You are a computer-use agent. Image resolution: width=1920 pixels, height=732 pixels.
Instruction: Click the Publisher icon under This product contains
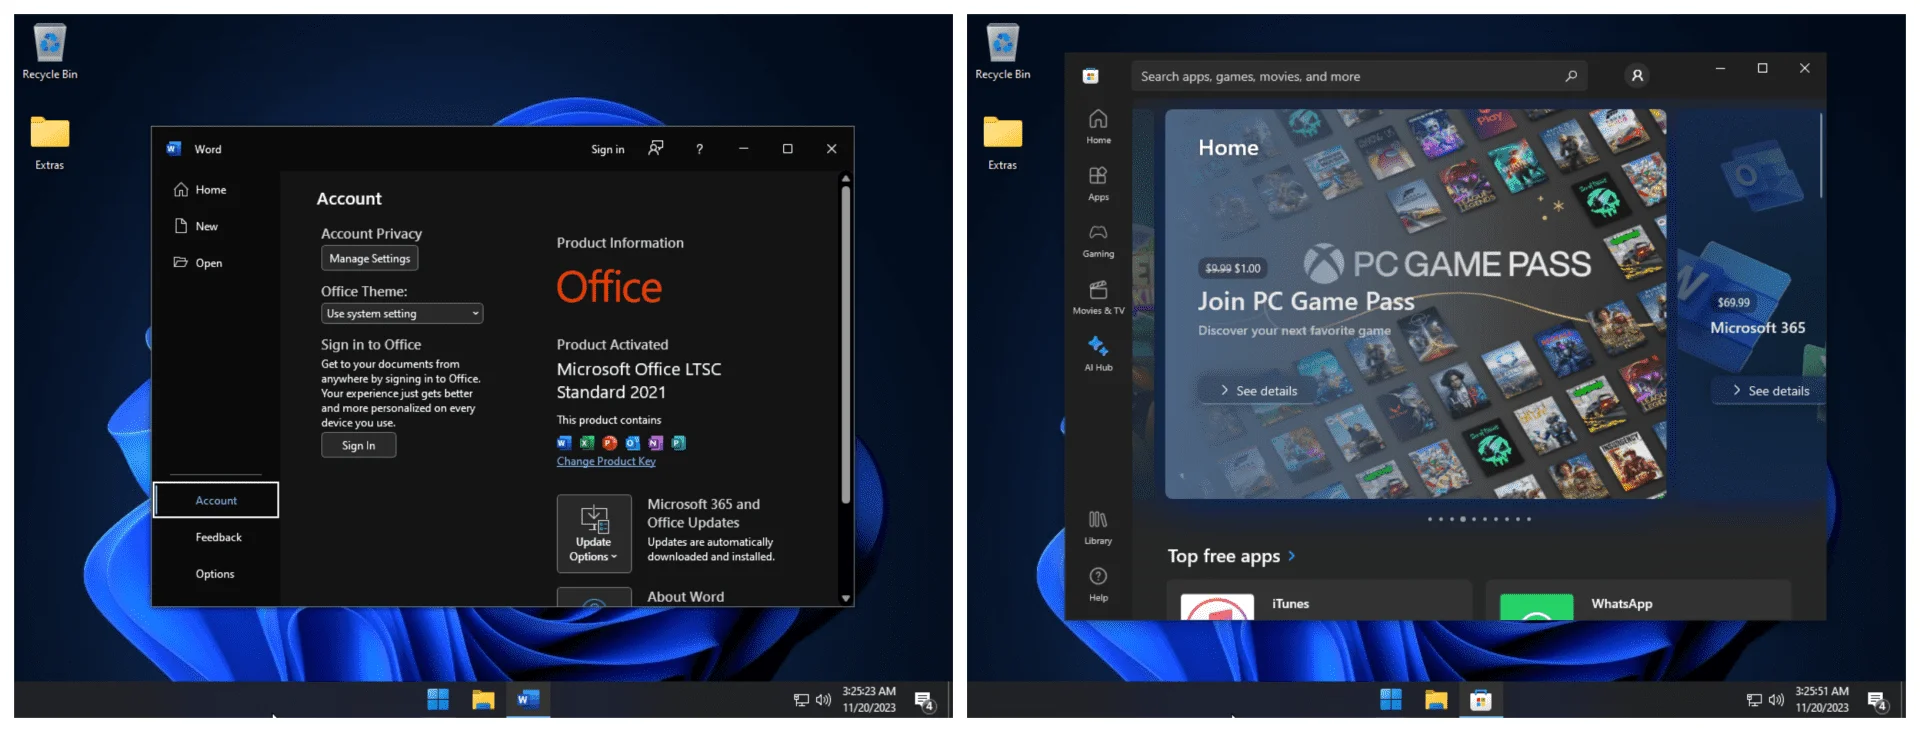pyautogui.click(x=679, y=443)
